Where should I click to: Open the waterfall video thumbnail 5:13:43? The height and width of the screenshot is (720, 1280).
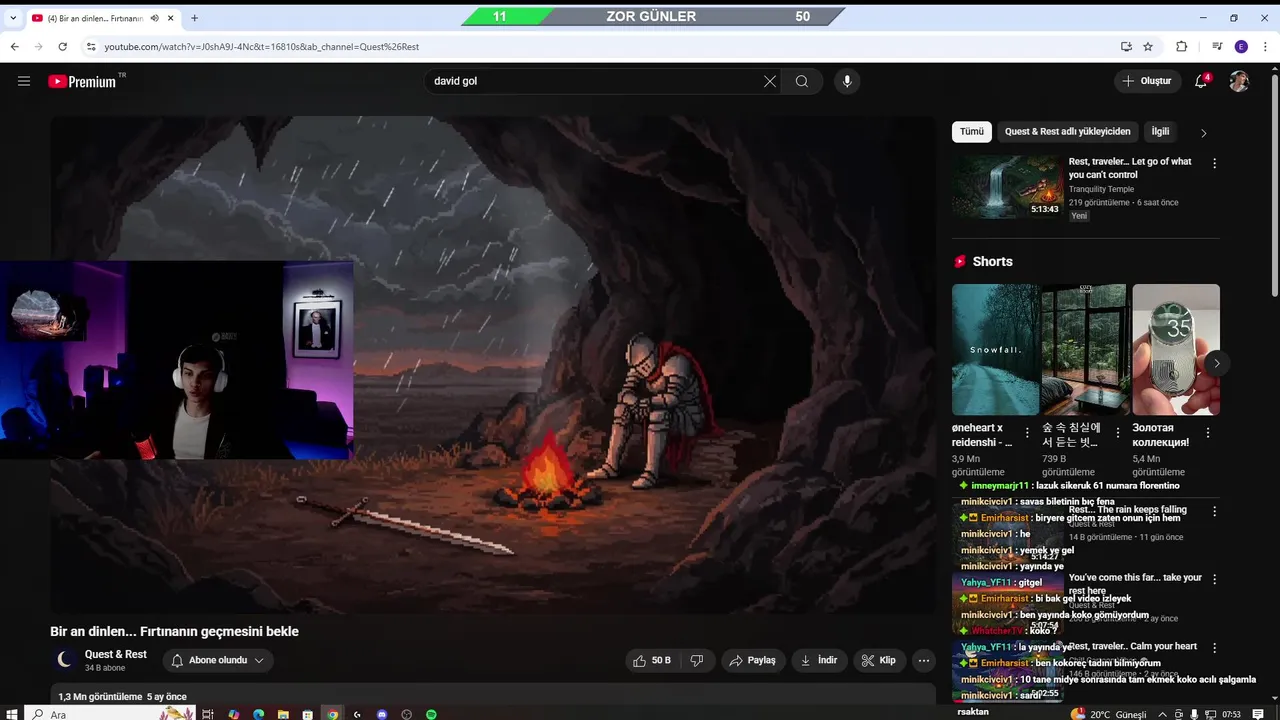1006,186
